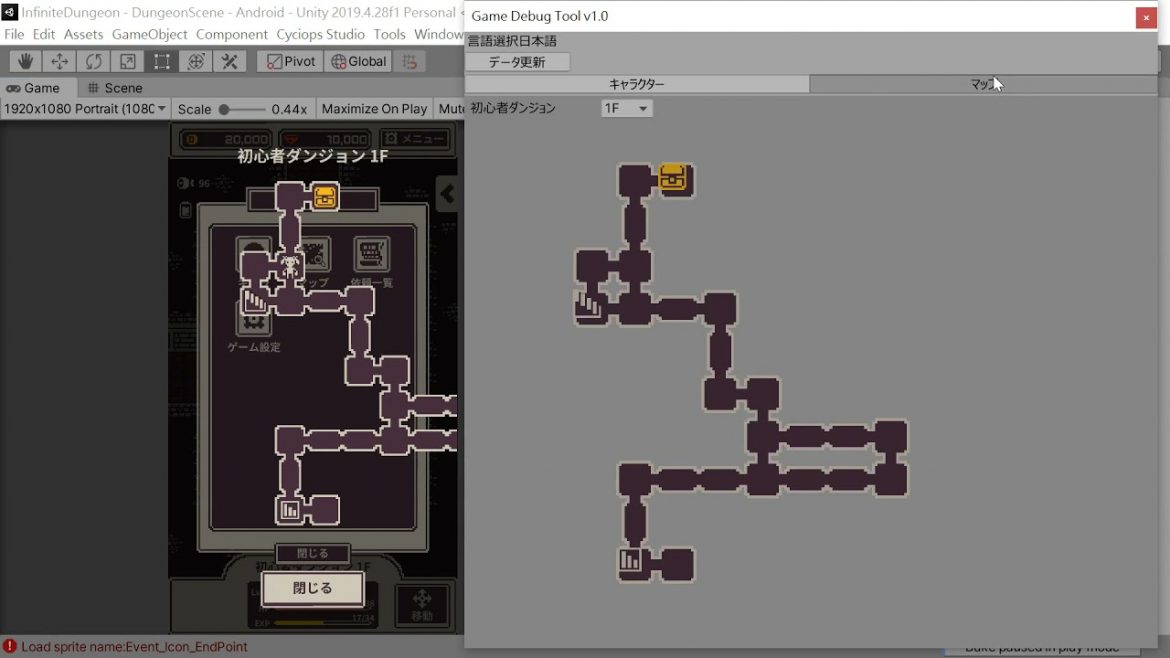Viewport: 1170px width, 658px height.
Task: Open the custom editor tools icon
Action: point(230,62)
